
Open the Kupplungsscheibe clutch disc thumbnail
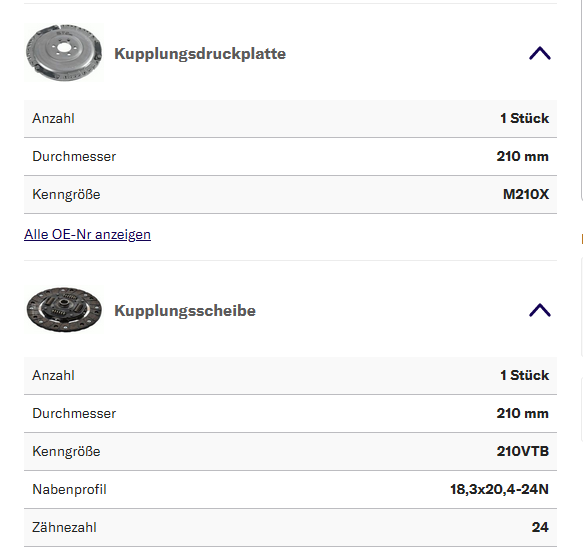tap(64, 310)
